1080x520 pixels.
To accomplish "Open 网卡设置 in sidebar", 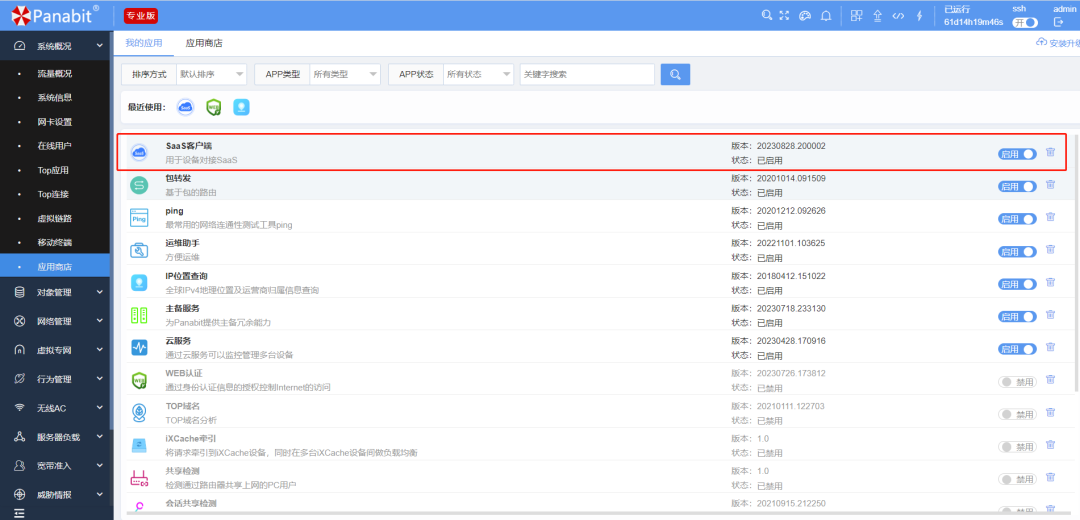I will point(55,122).
